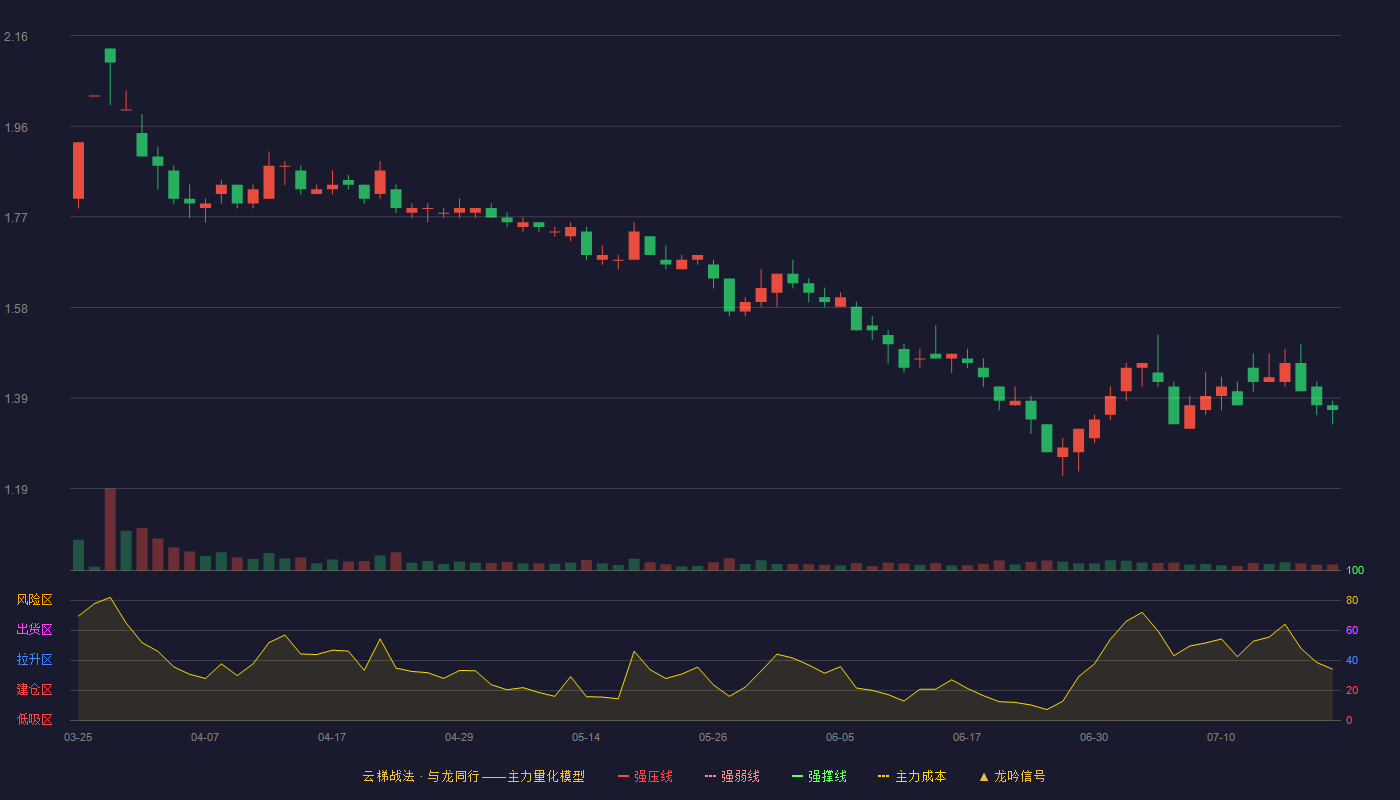Click the 1.19 price axis label
Viewport: 1400px width, 800px height.
click(x=16, y=490)
